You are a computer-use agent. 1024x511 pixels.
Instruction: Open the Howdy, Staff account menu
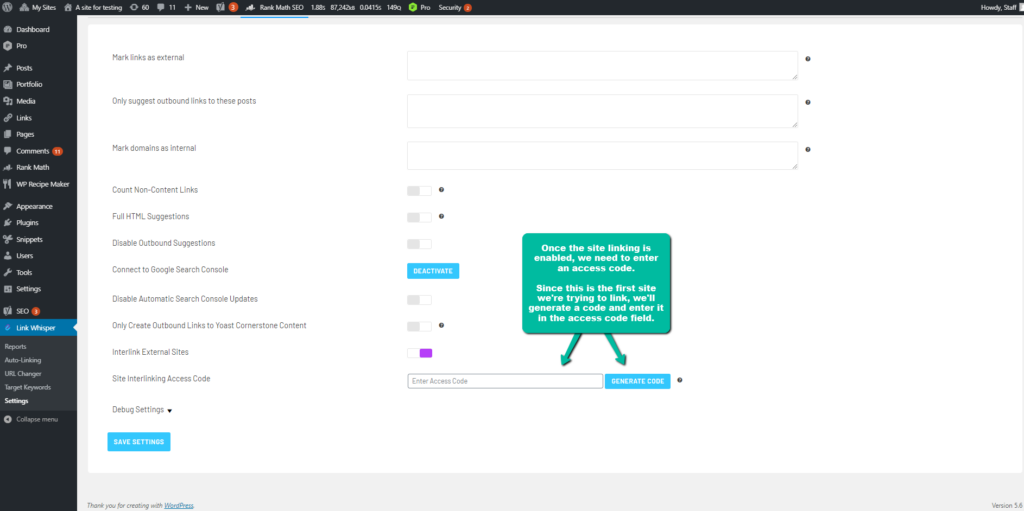(1001, 7)
